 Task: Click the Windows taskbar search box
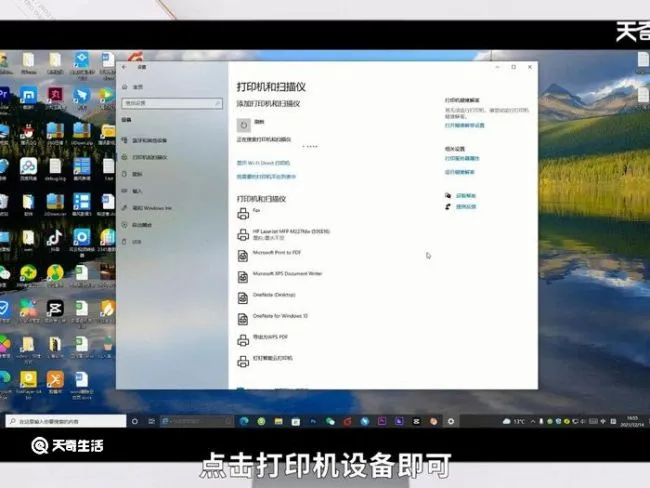click(66, 421)
